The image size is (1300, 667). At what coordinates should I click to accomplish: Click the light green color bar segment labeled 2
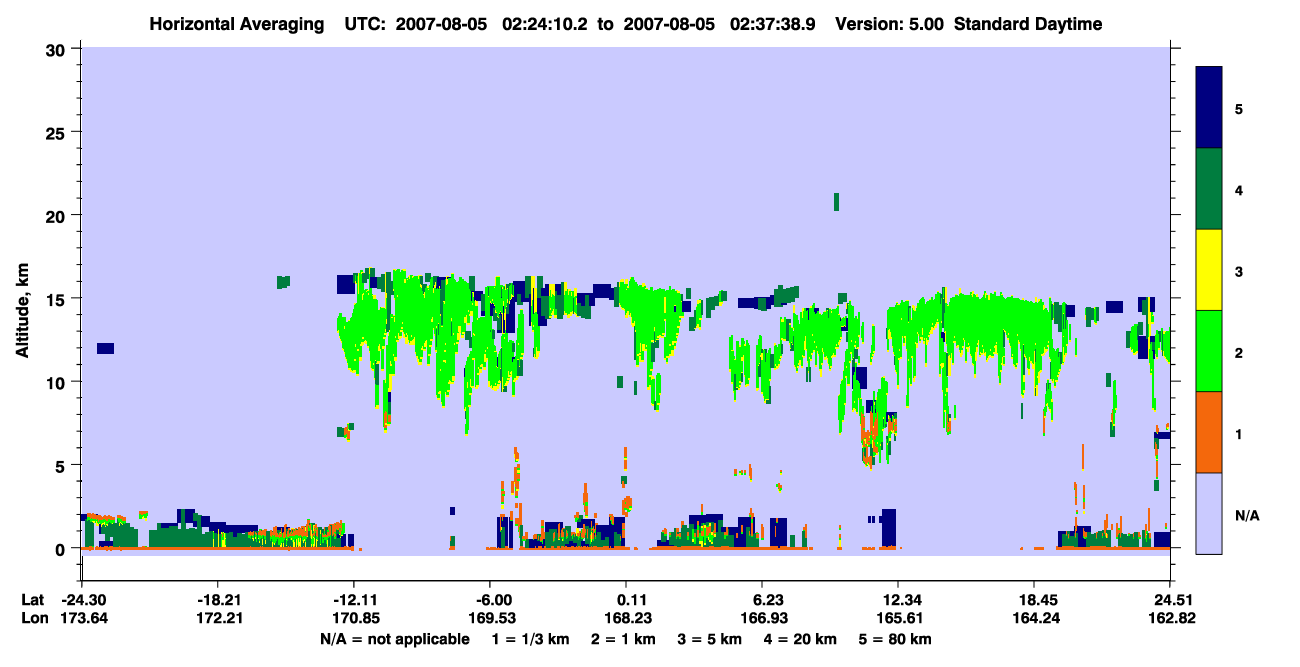pyautogui.click(x=1209, y=351)
